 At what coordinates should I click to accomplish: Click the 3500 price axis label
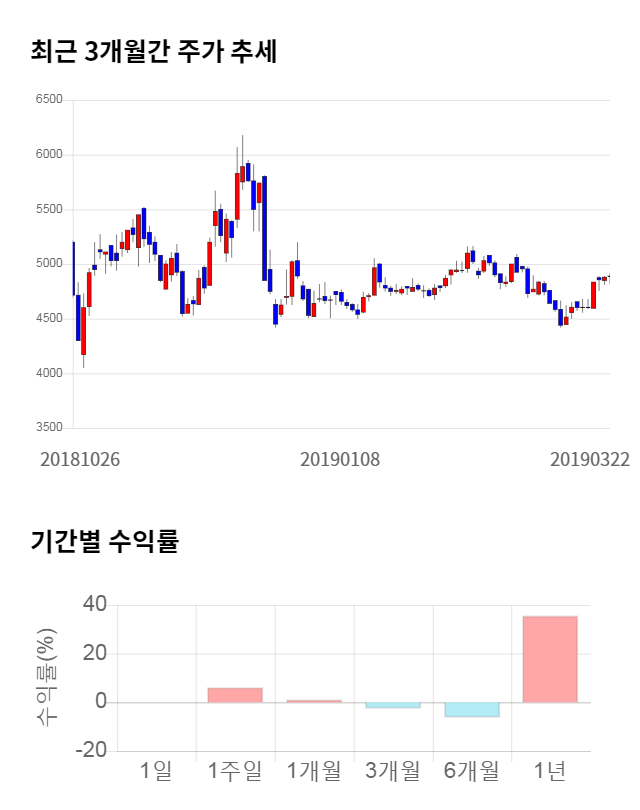(x=48, y=428)
